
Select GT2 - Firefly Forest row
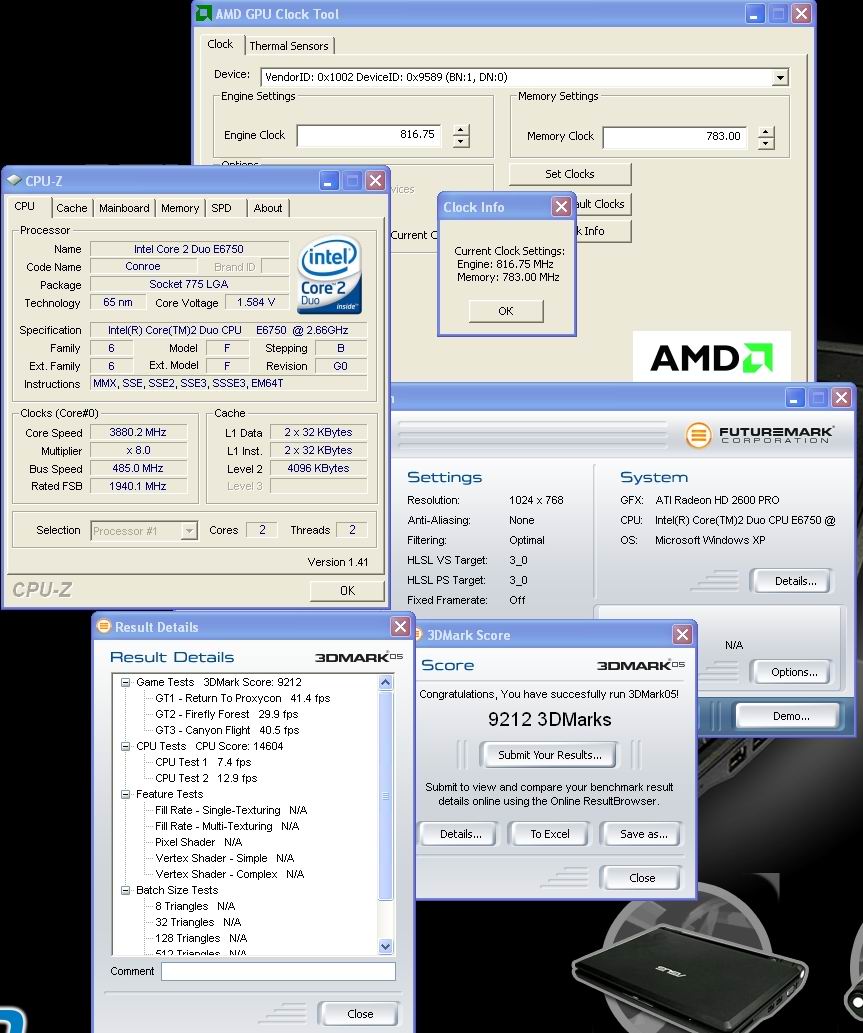pyautogui.click(x=227, y=714)
